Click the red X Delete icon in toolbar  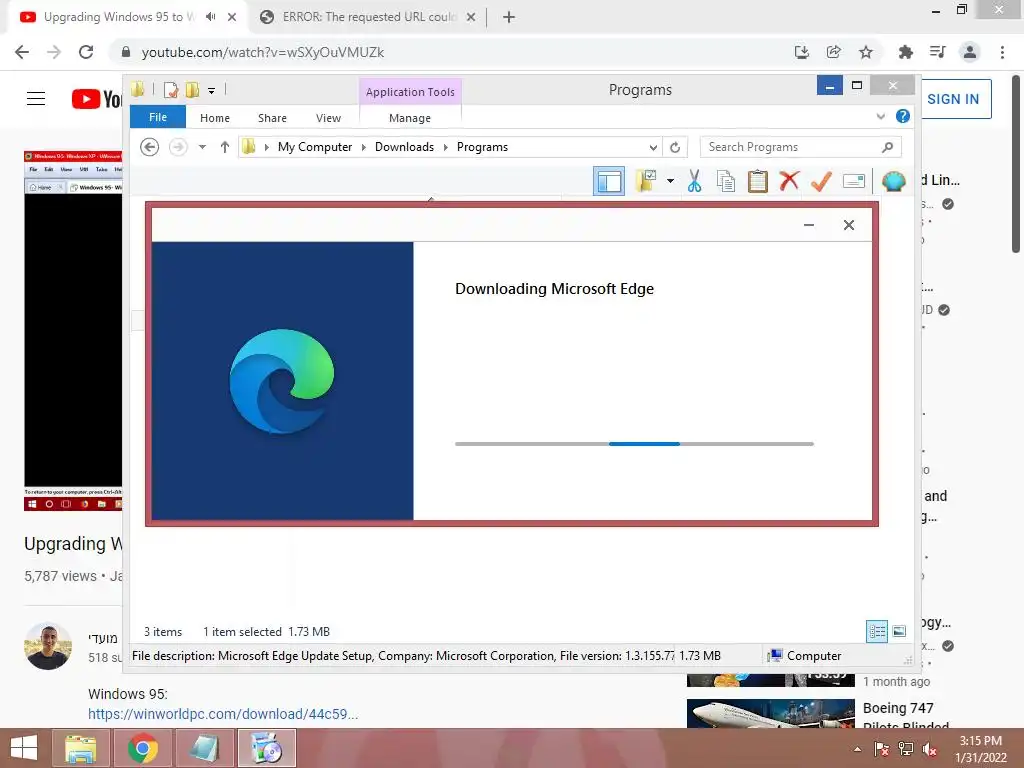tap(789, 180)
